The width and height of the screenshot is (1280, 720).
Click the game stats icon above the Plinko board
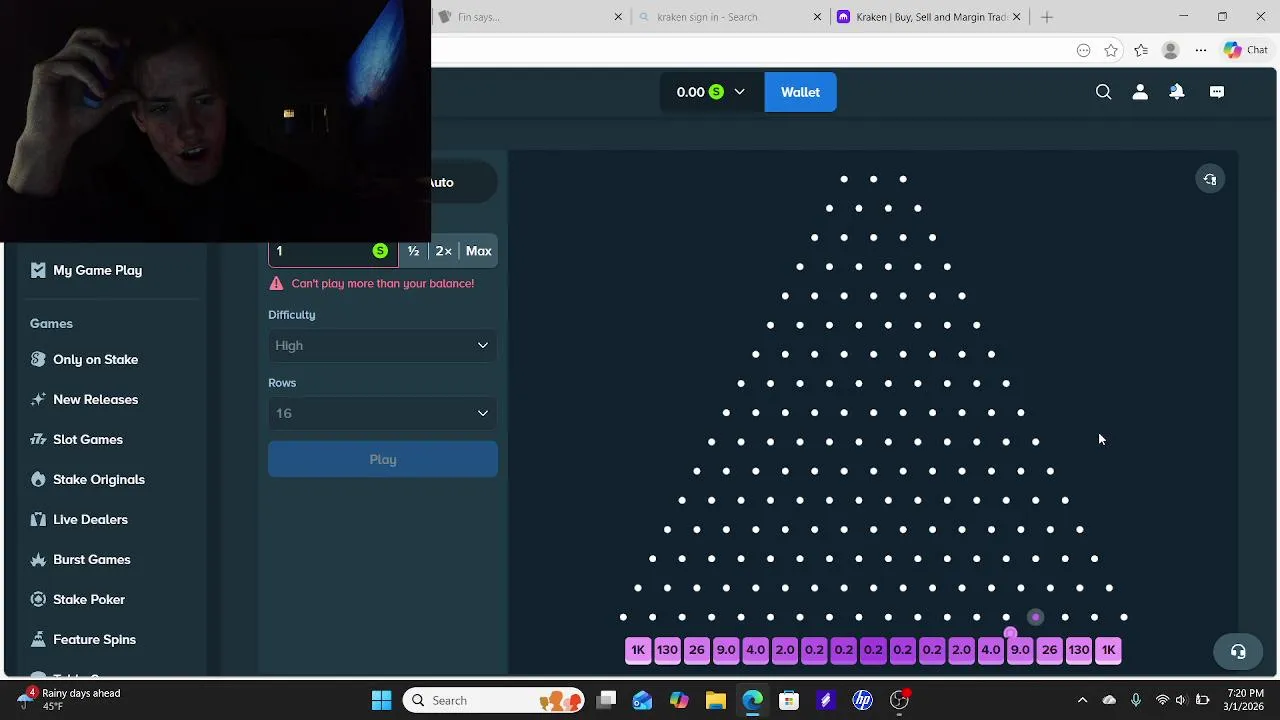click(1210, 179)
